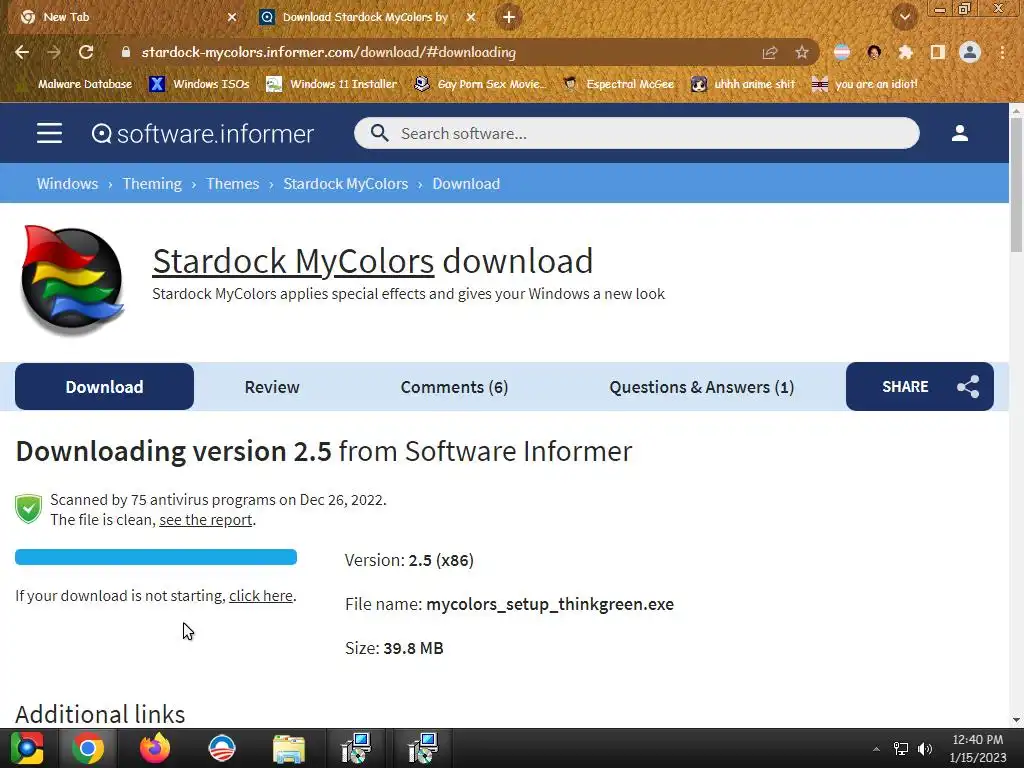The image size is (1024, 768).
Task: Select the Download Stardock MyColors browser tab
Action: pyautogui.click(x=367, y=17)
